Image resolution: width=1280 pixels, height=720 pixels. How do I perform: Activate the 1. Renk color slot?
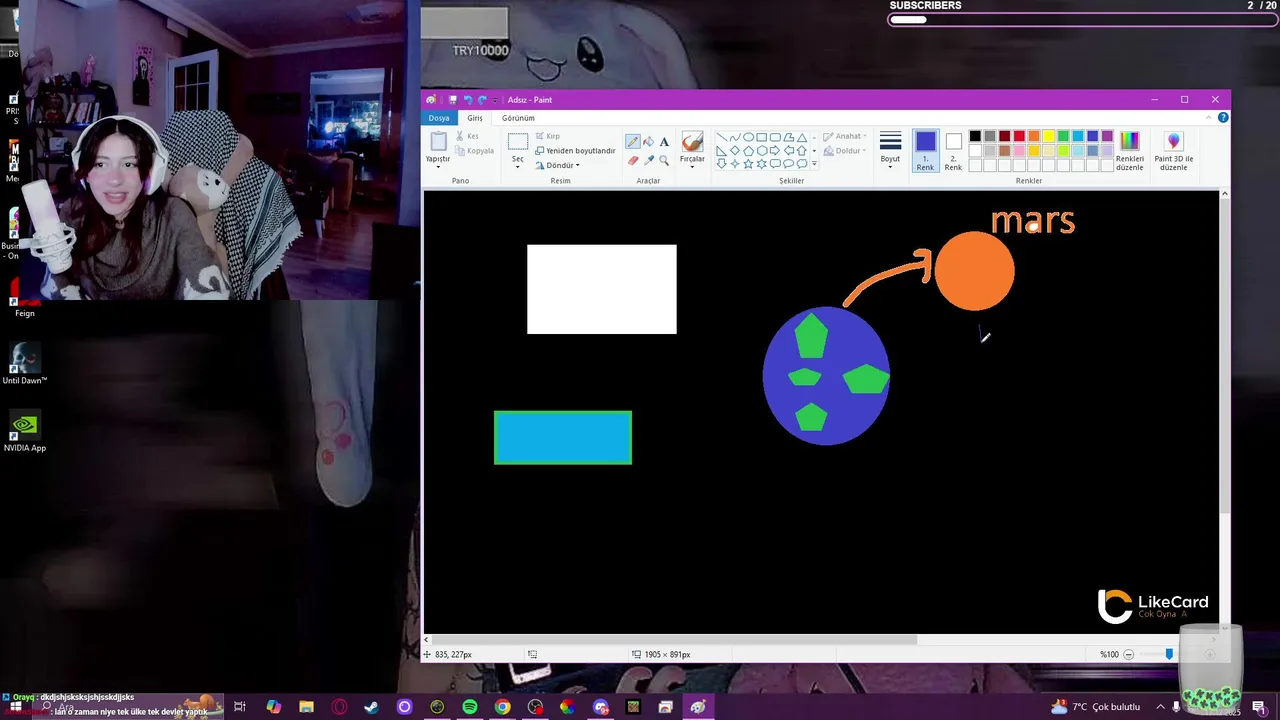925,150
